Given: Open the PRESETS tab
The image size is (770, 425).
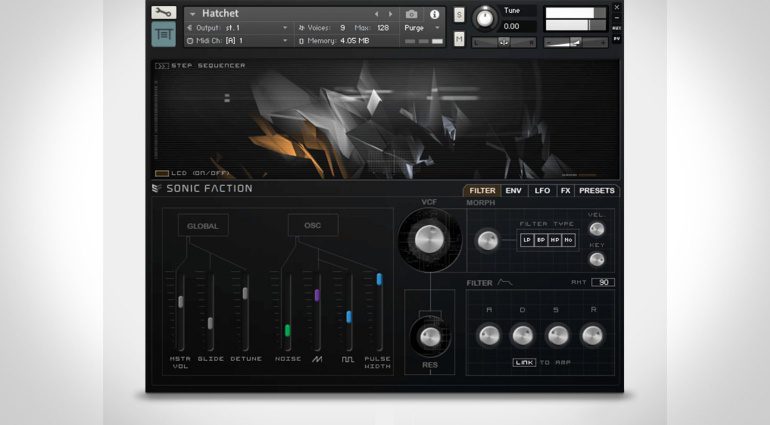Looking at the screenshot, I should coord(596,190).
